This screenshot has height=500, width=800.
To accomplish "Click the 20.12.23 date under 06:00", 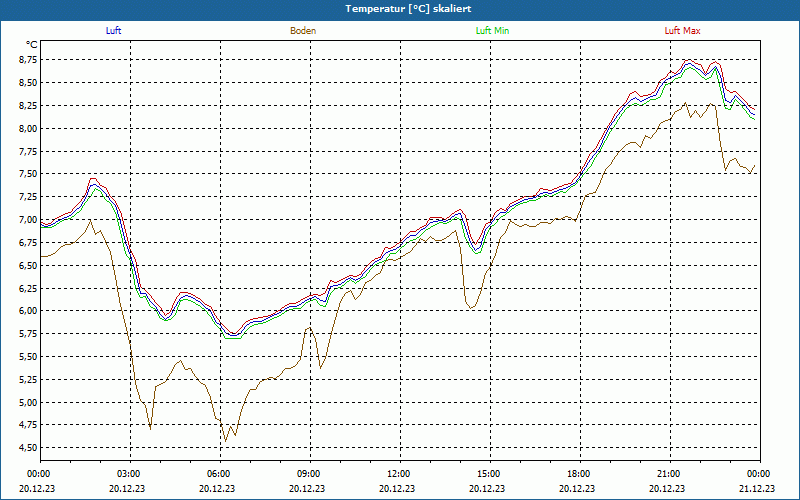I will [217, 488].
